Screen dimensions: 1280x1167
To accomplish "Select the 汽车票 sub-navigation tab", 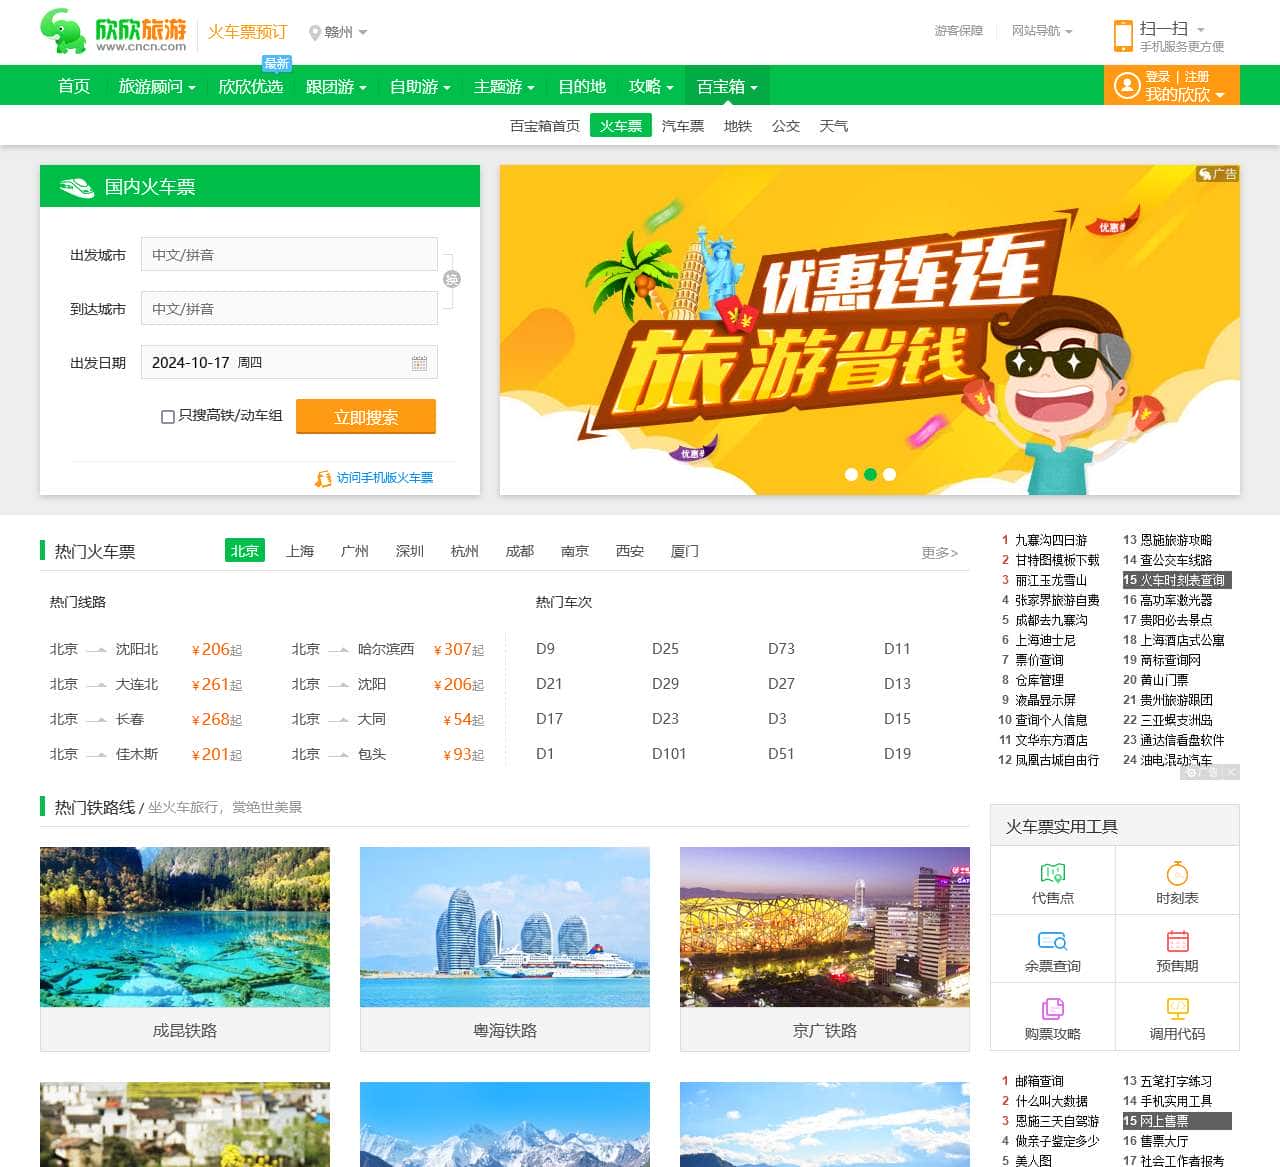I will (683, 126).
